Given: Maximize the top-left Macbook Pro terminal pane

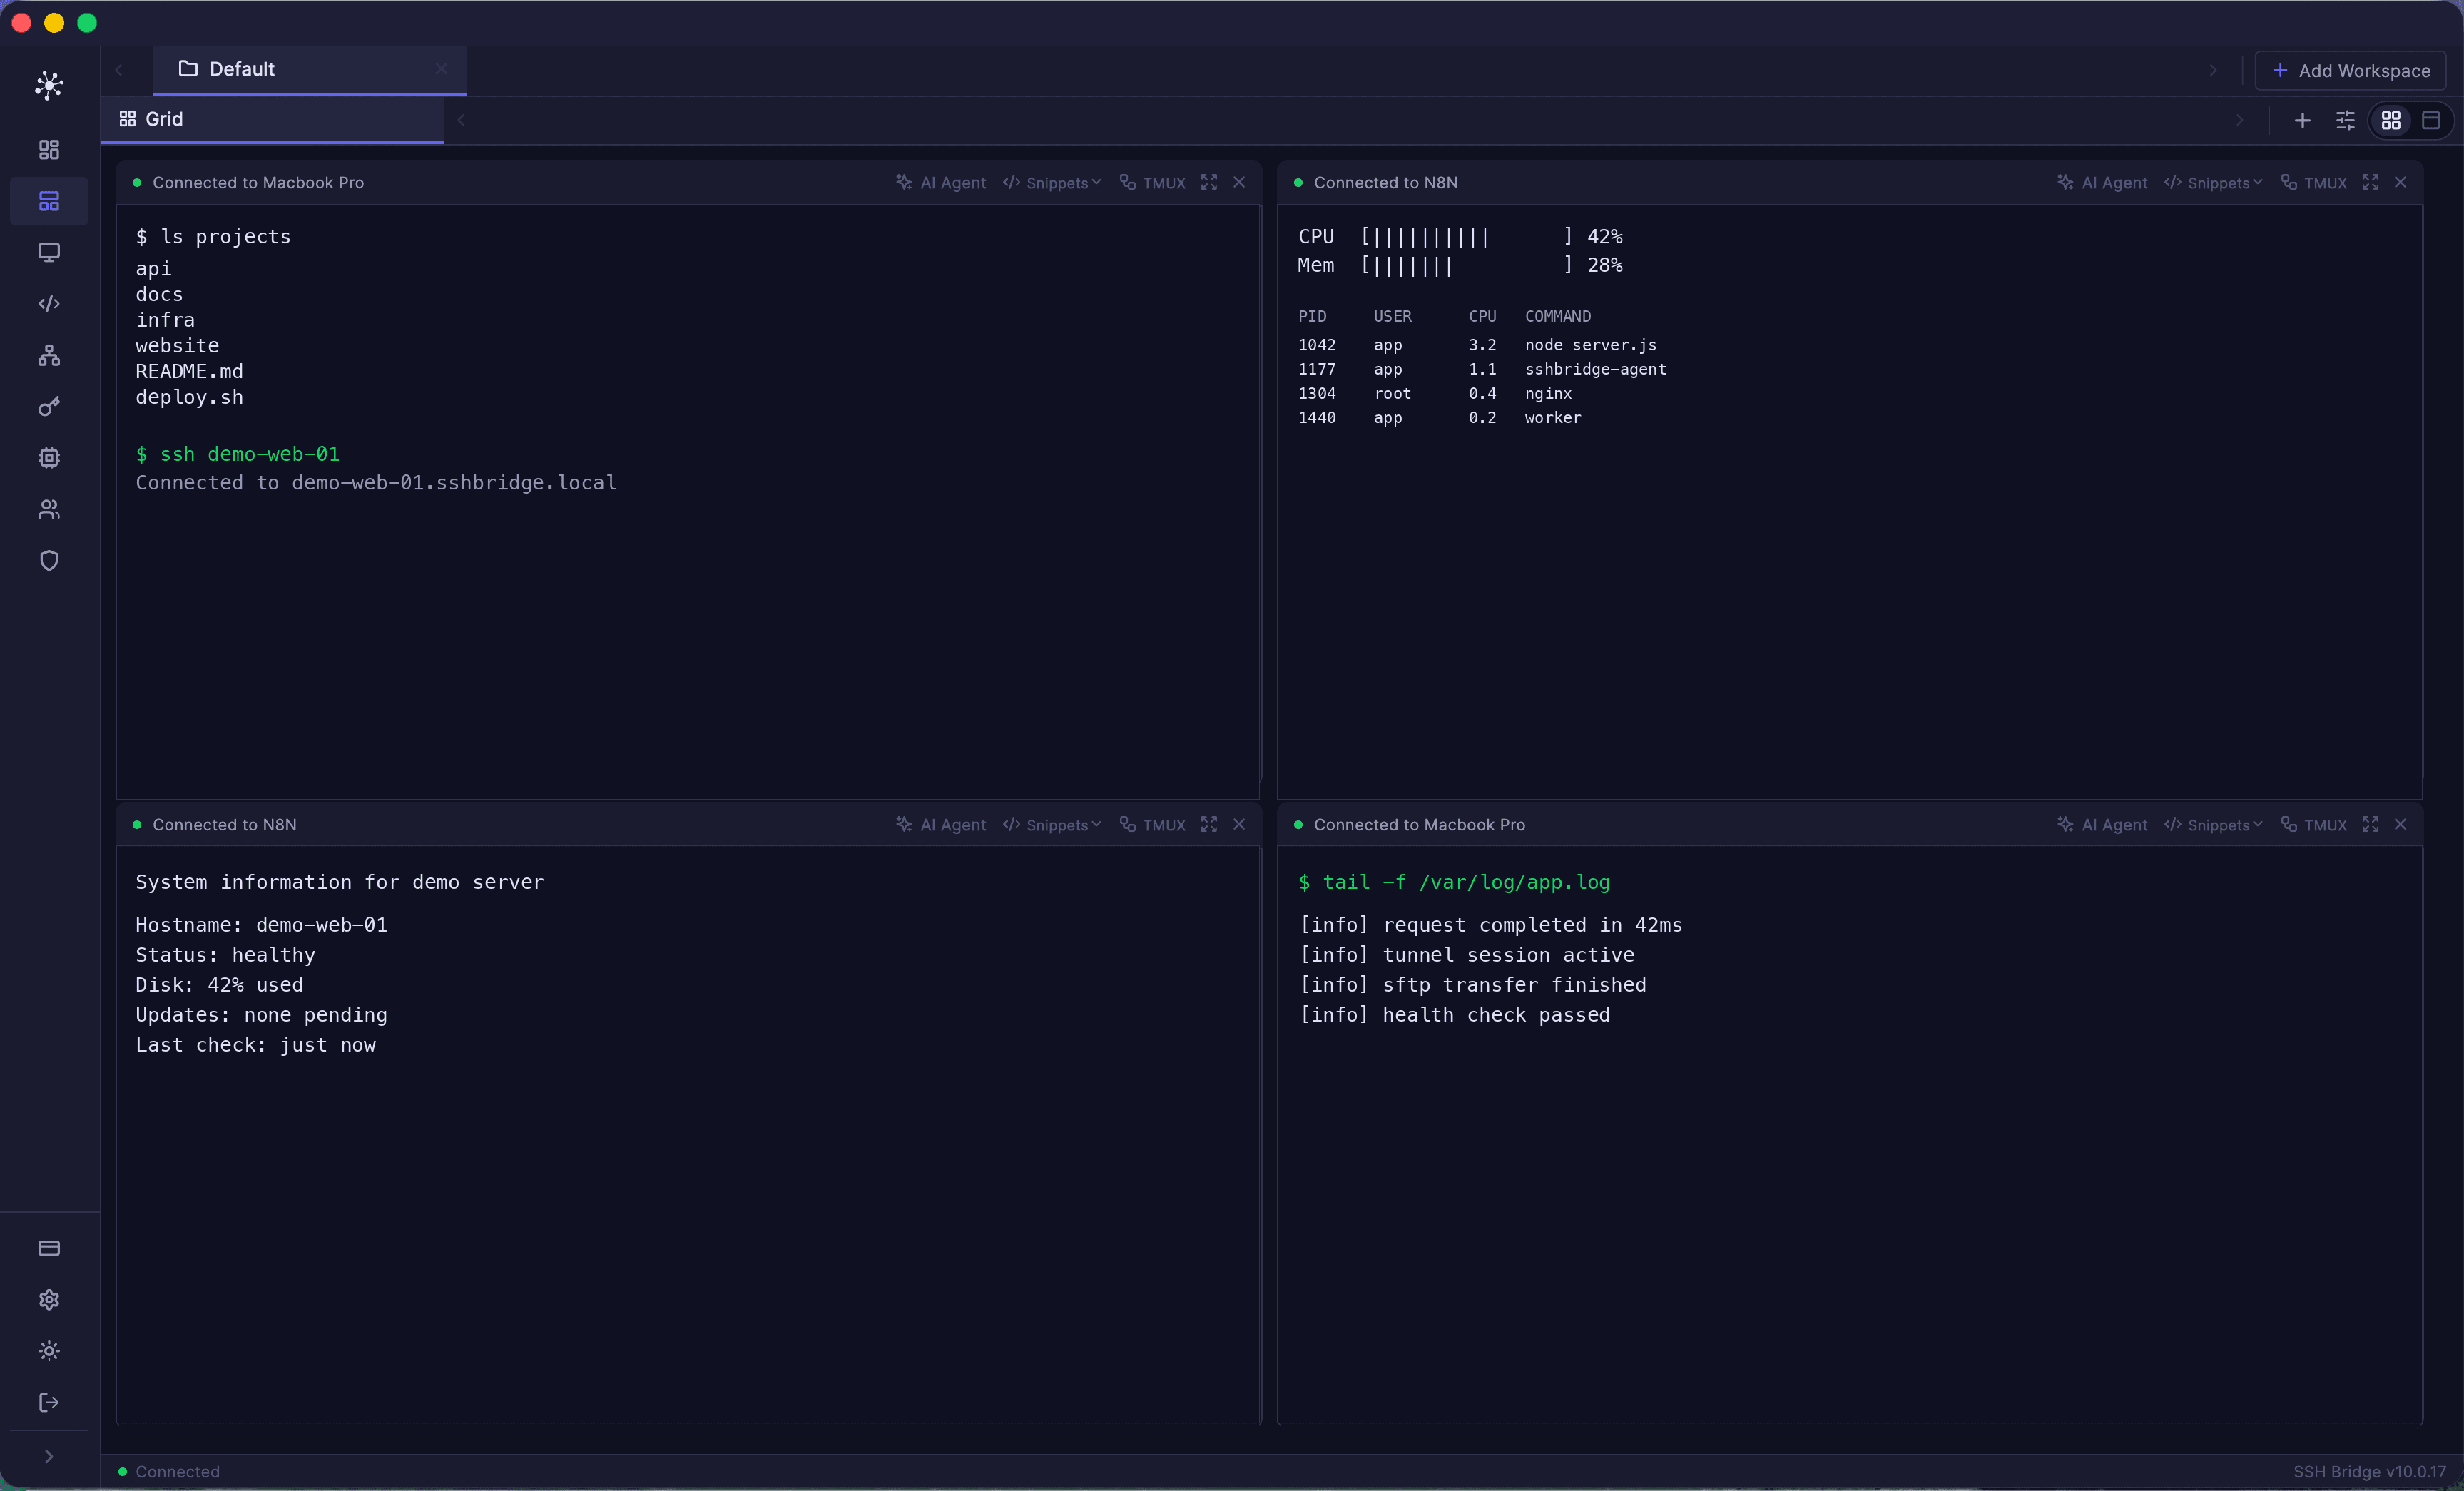Looking at the screenshot, I should pyautogui.click(x=1209, y=182).
